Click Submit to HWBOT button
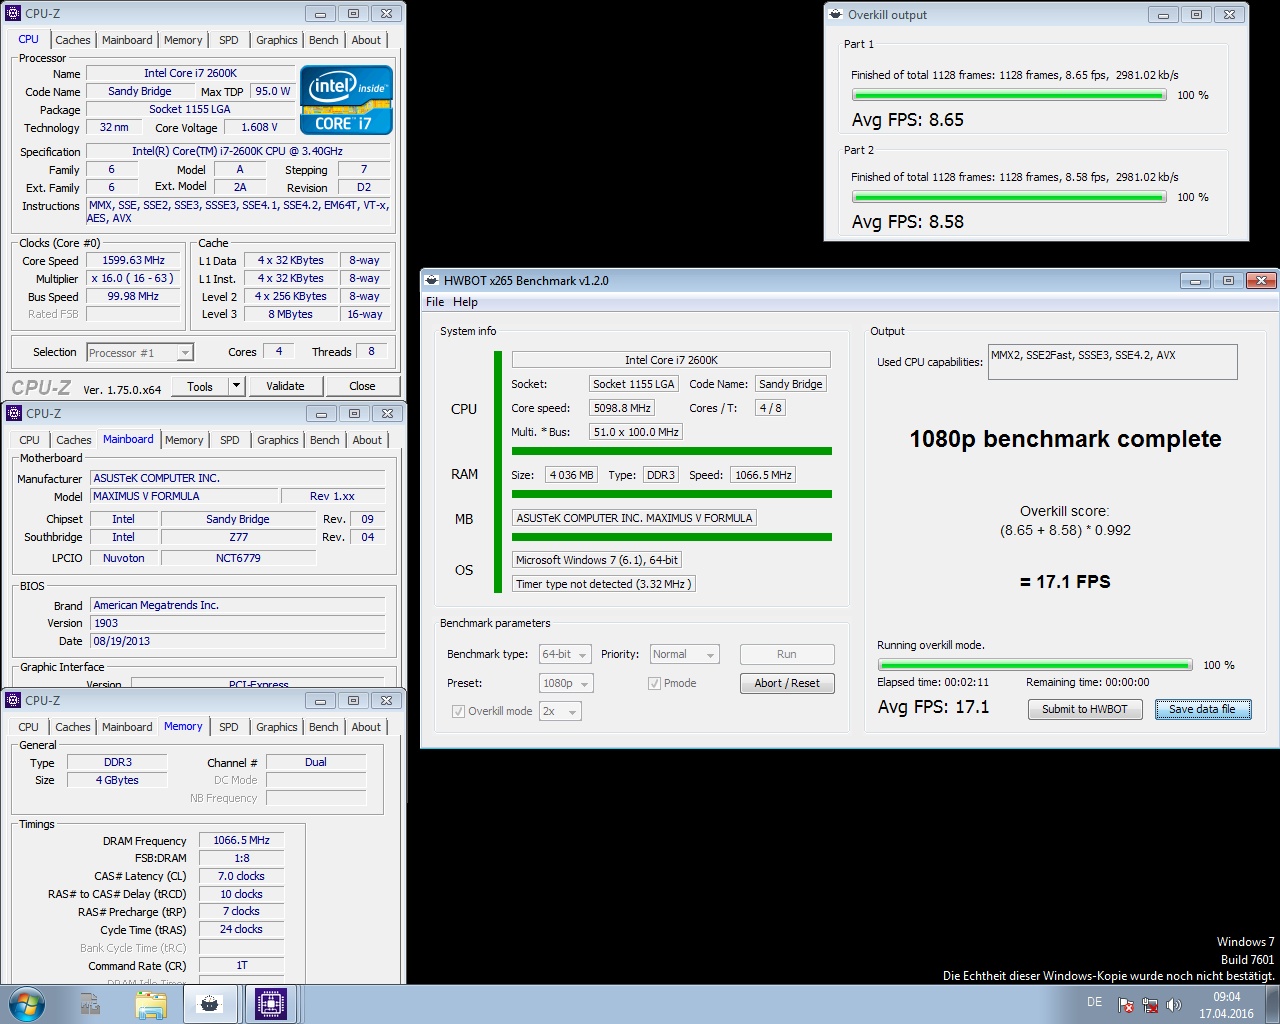1280x1024 pixels. pos(1084,709)
